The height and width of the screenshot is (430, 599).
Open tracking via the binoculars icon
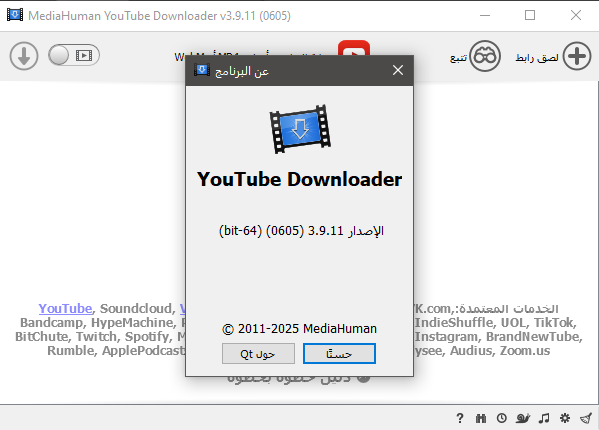485,56
